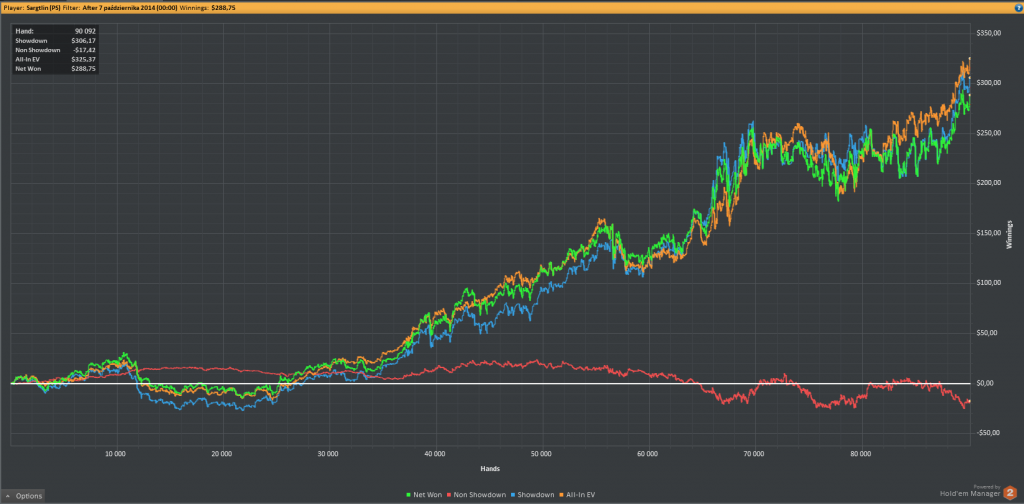Click the $300,00 y-axis label

pos(989,83)
